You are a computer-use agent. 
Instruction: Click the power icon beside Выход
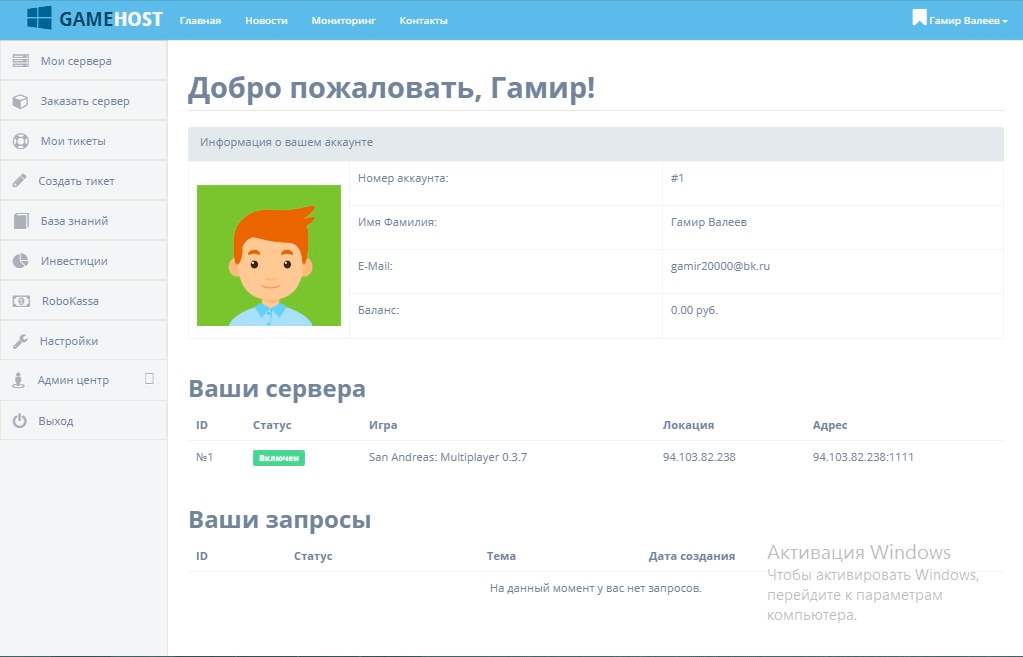click(x=20, y=421)
